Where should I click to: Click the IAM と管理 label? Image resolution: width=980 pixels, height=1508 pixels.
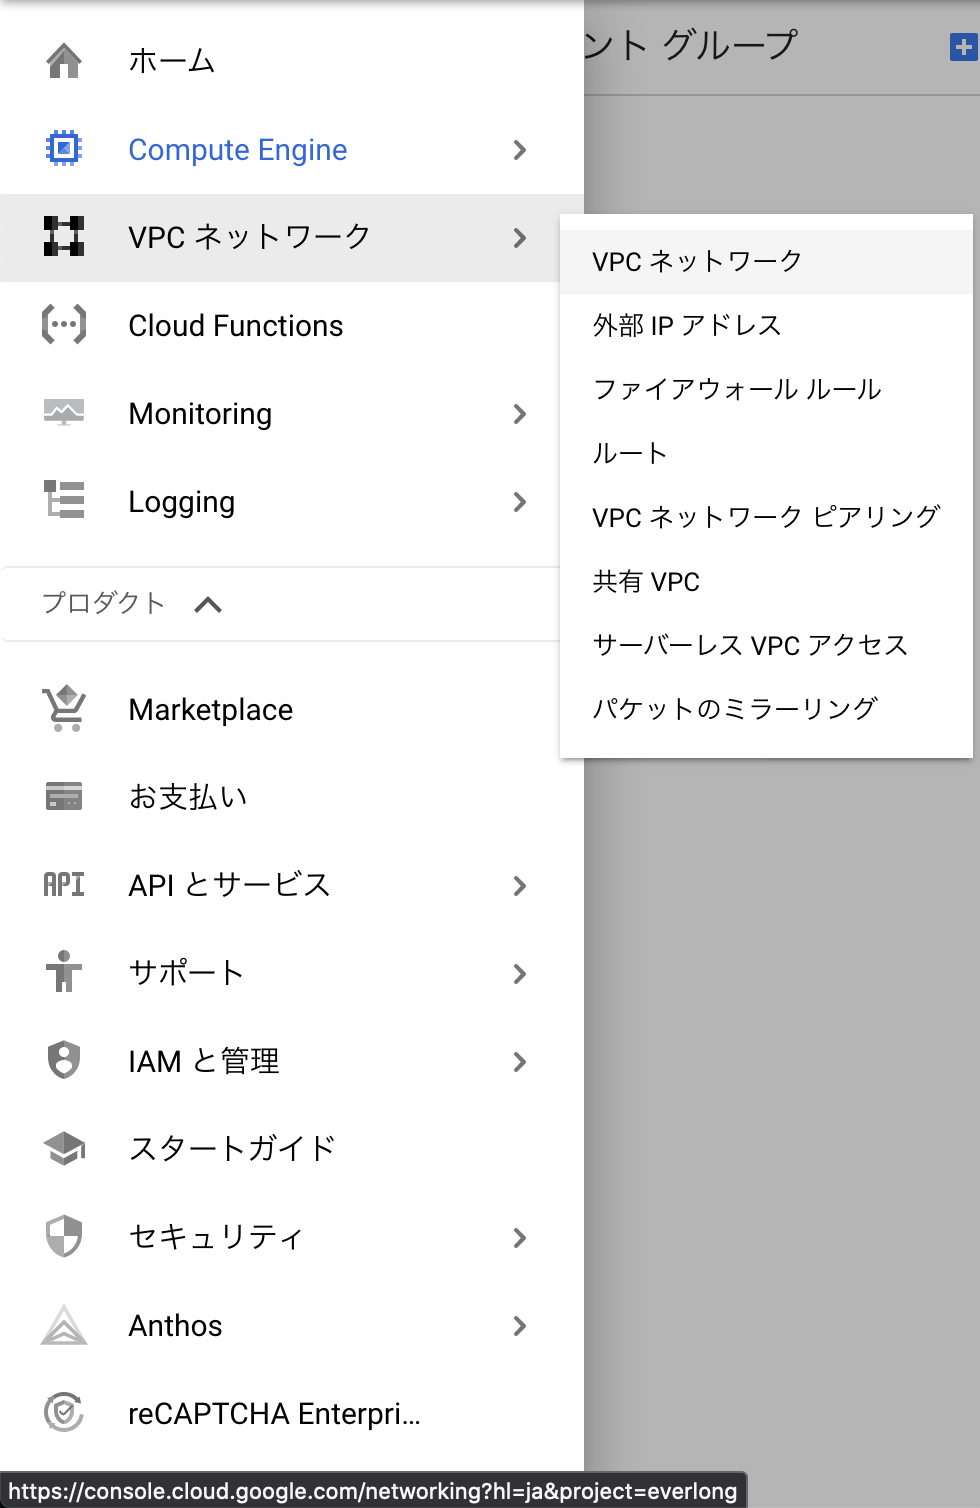coord(205,1061)
